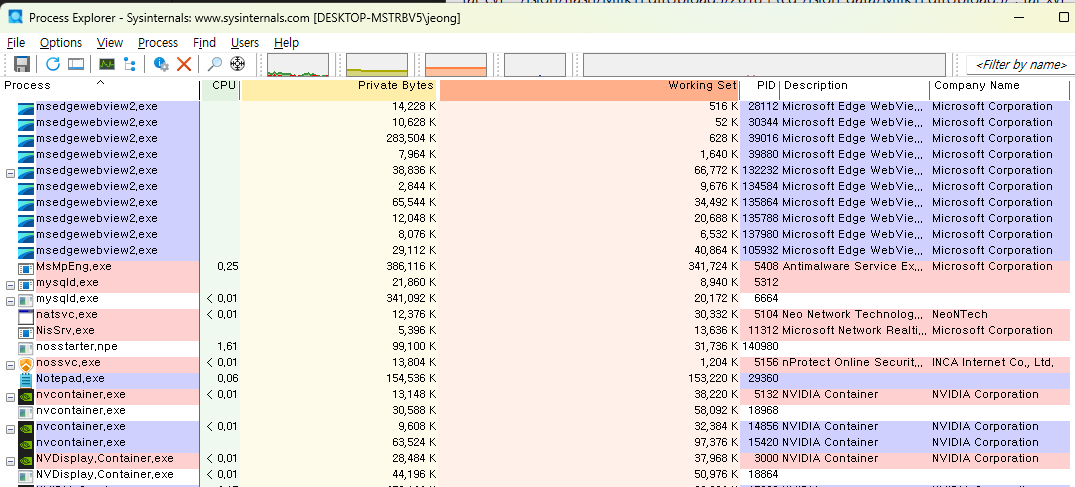Select the natsvc.exe process row
The width and height of the screenshot is (1075, 487).
535,315
